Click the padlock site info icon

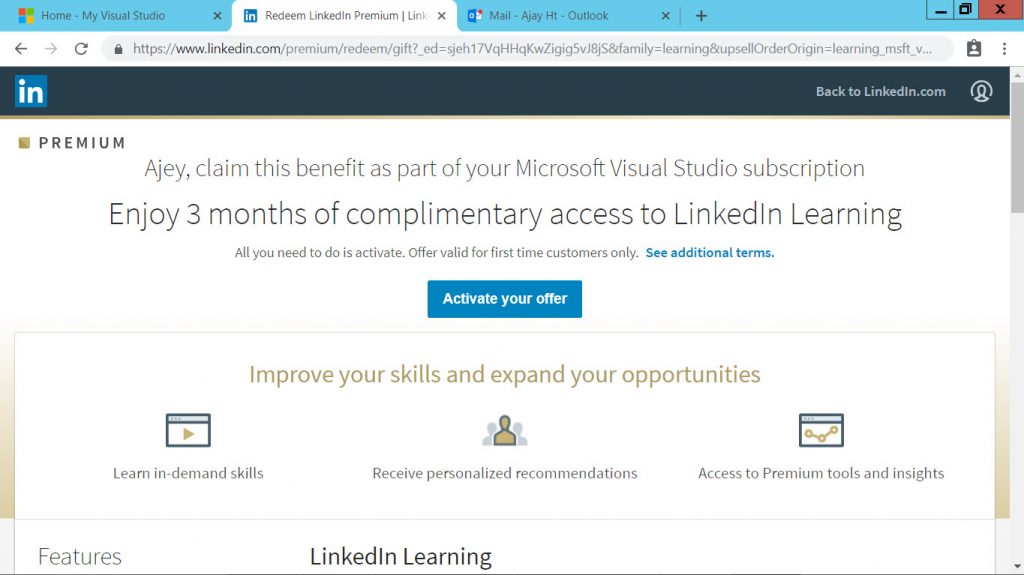118,49
